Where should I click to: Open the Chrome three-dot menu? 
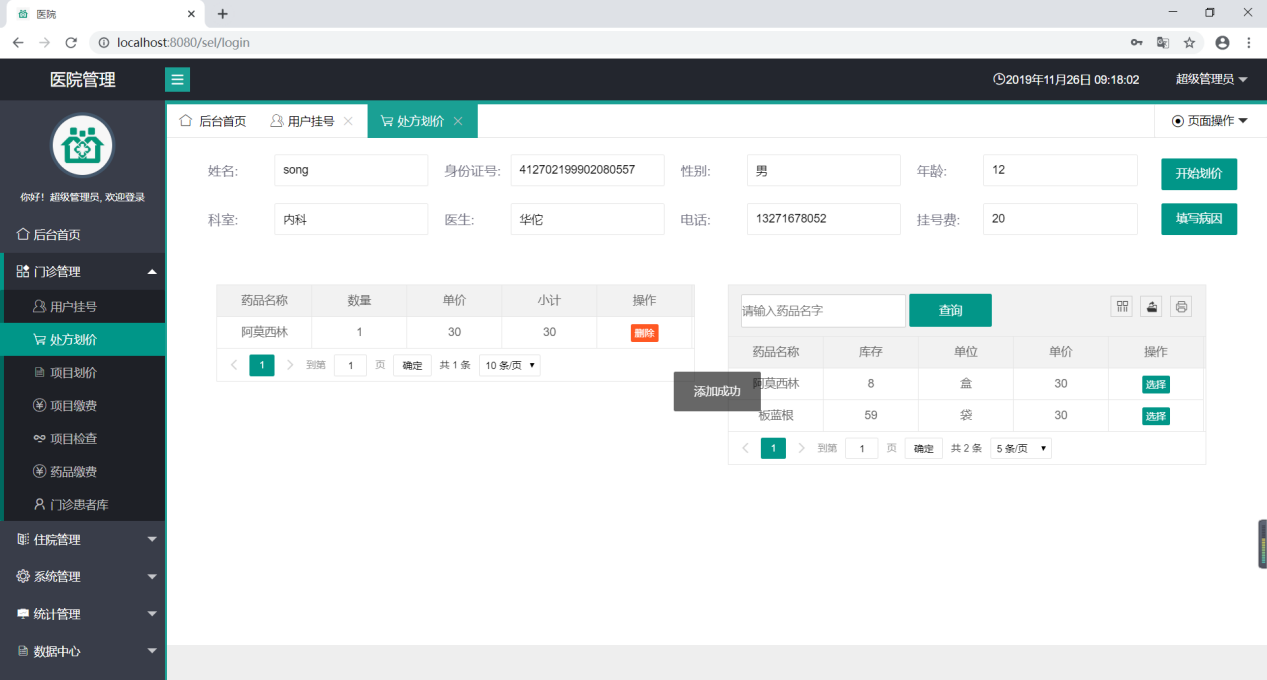coord(1249,43)
